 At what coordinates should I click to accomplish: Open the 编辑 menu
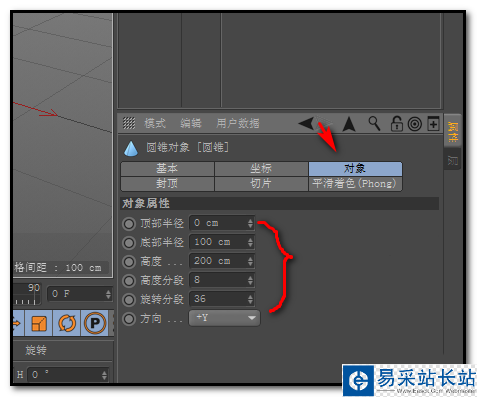(191, 123)
